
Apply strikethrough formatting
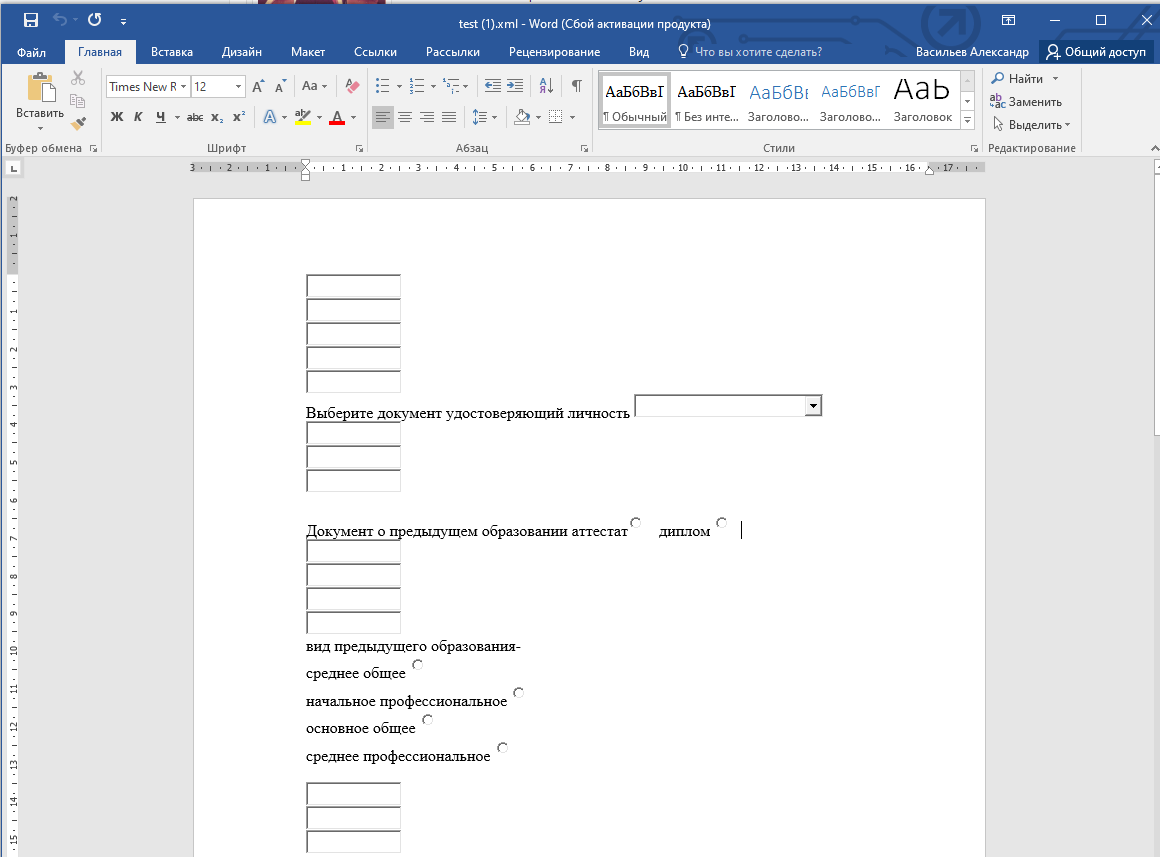(195, 117)
